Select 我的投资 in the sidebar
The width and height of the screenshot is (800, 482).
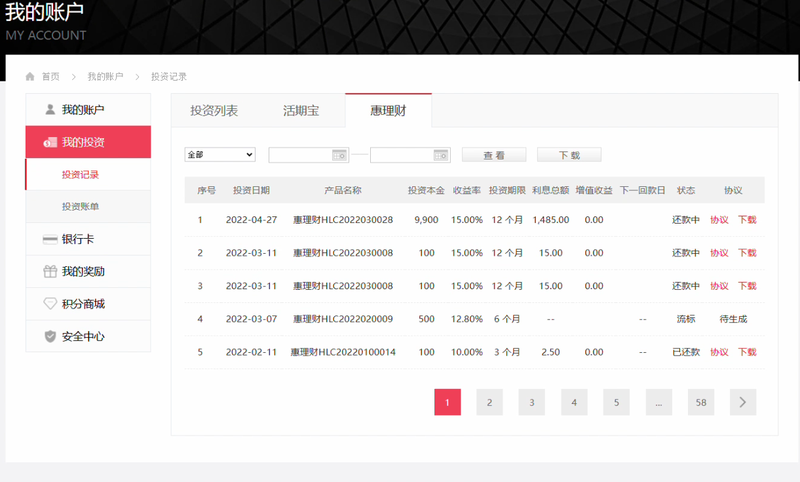(x=88, y=142)
